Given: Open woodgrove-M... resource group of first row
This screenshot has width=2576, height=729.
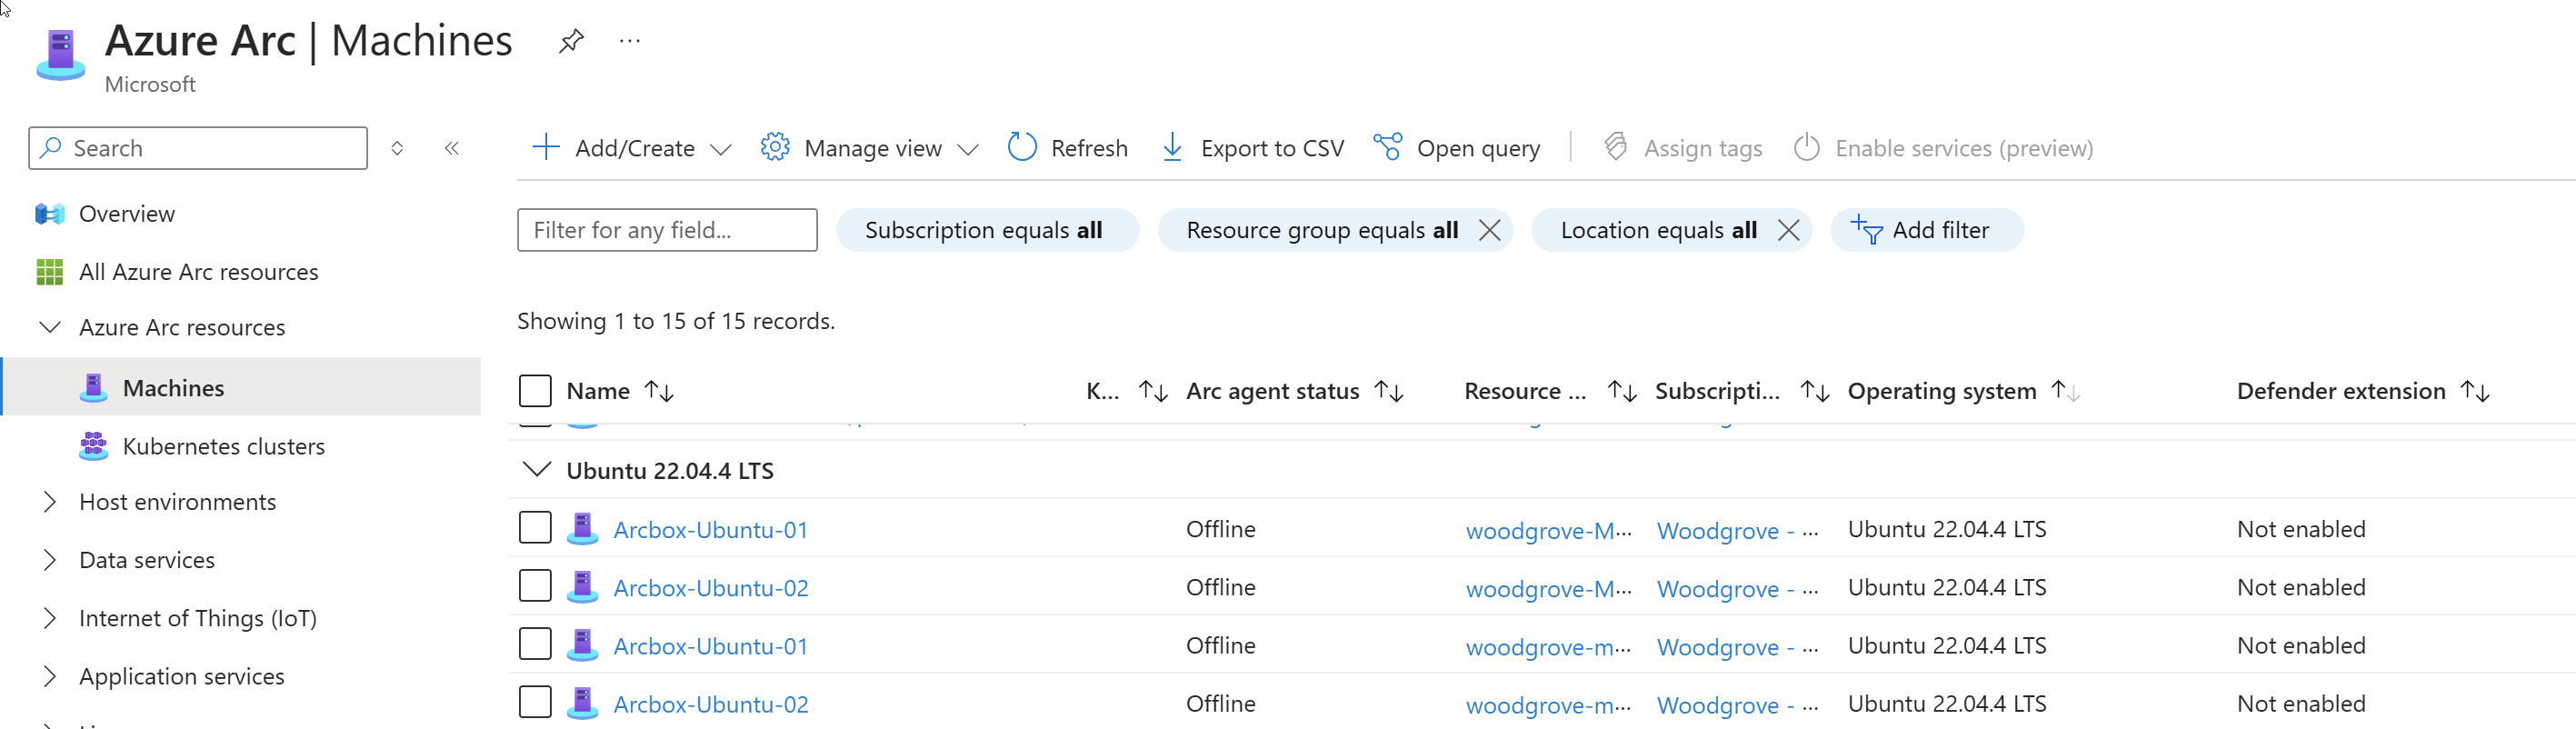Looking at the screenshot, I should tap(1548, 530).
